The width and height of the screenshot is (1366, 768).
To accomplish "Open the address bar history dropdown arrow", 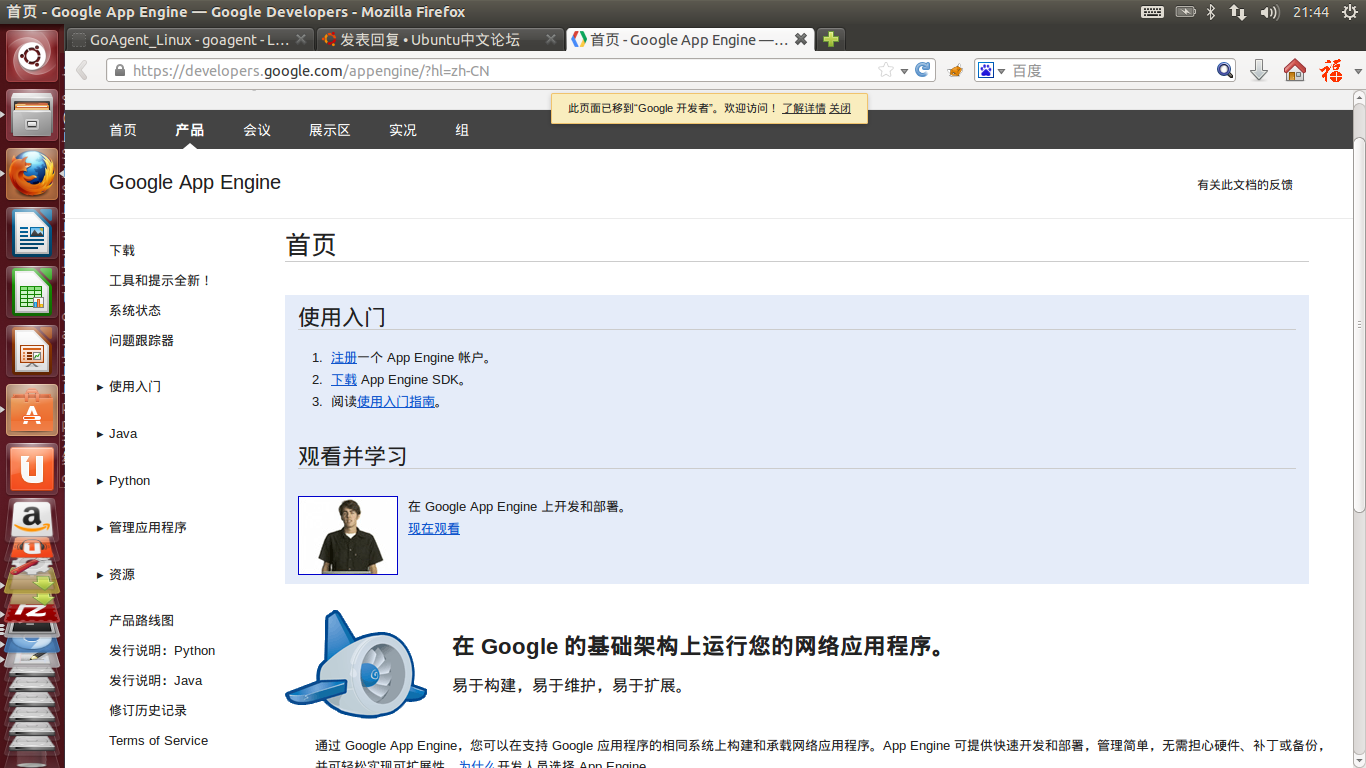I will point(904,71).
